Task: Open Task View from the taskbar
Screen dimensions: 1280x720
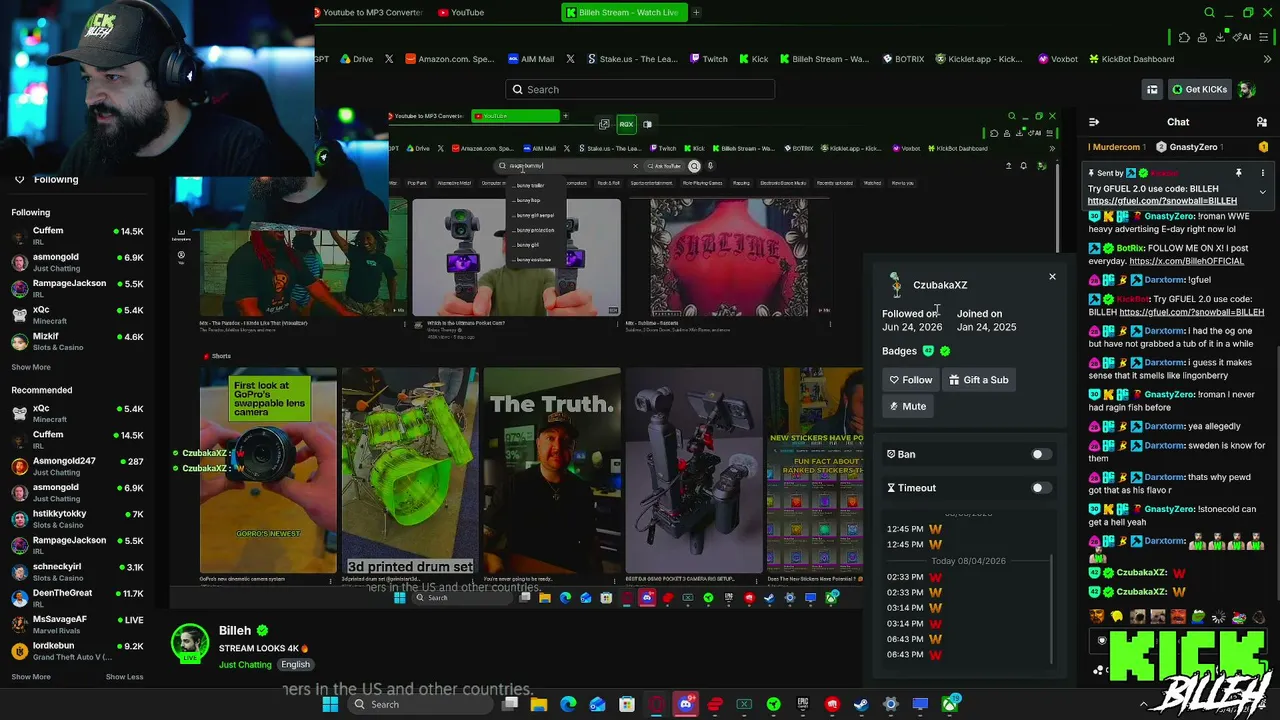Action: tap(510, 705)
